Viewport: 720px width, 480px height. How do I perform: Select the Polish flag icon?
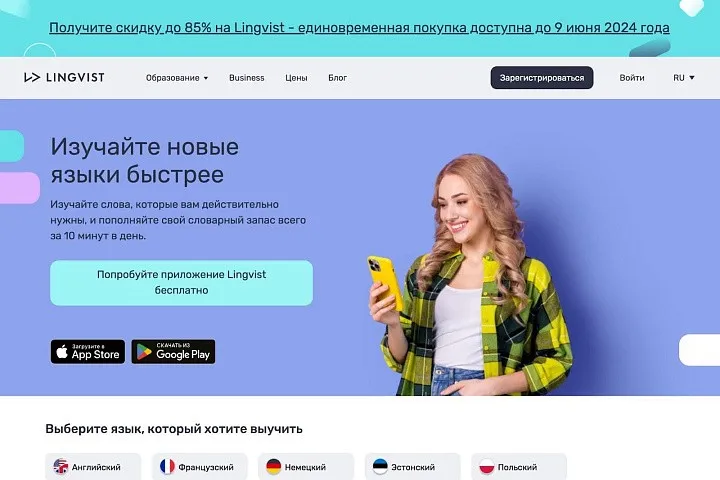tap(487, 467)
